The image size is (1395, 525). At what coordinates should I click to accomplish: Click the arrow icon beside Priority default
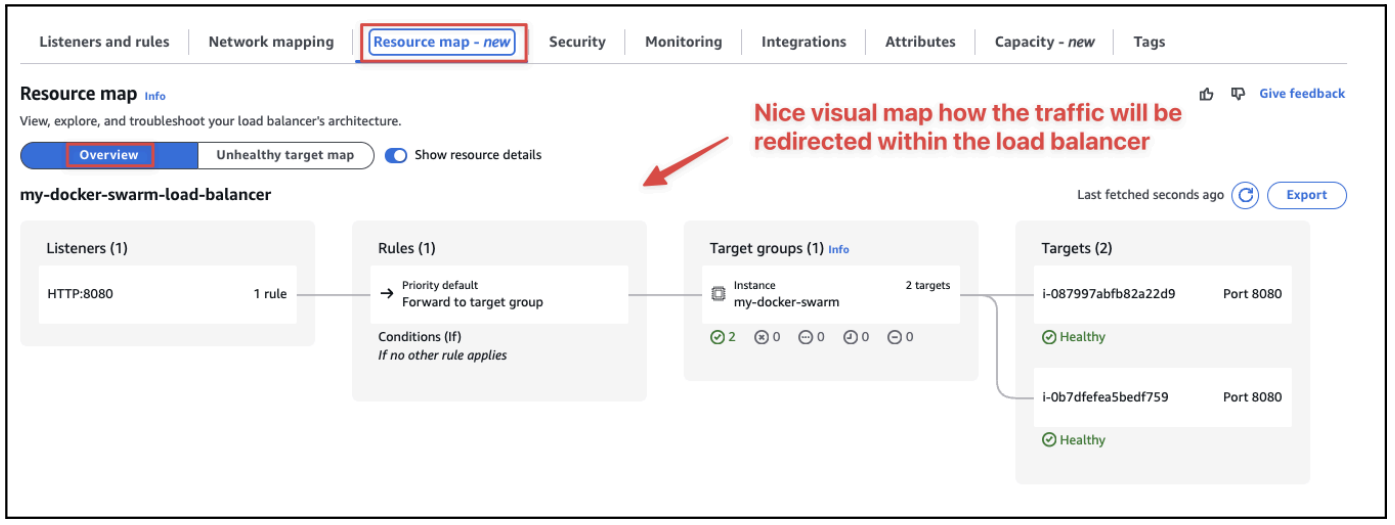point(387,294)
